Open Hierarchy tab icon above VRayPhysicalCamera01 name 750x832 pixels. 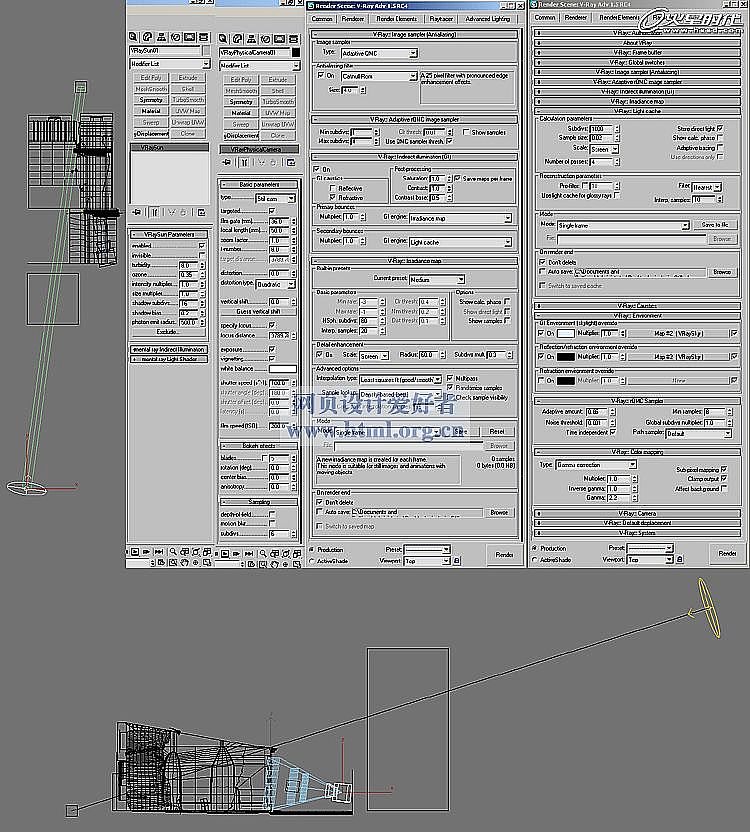click(252, 39)
